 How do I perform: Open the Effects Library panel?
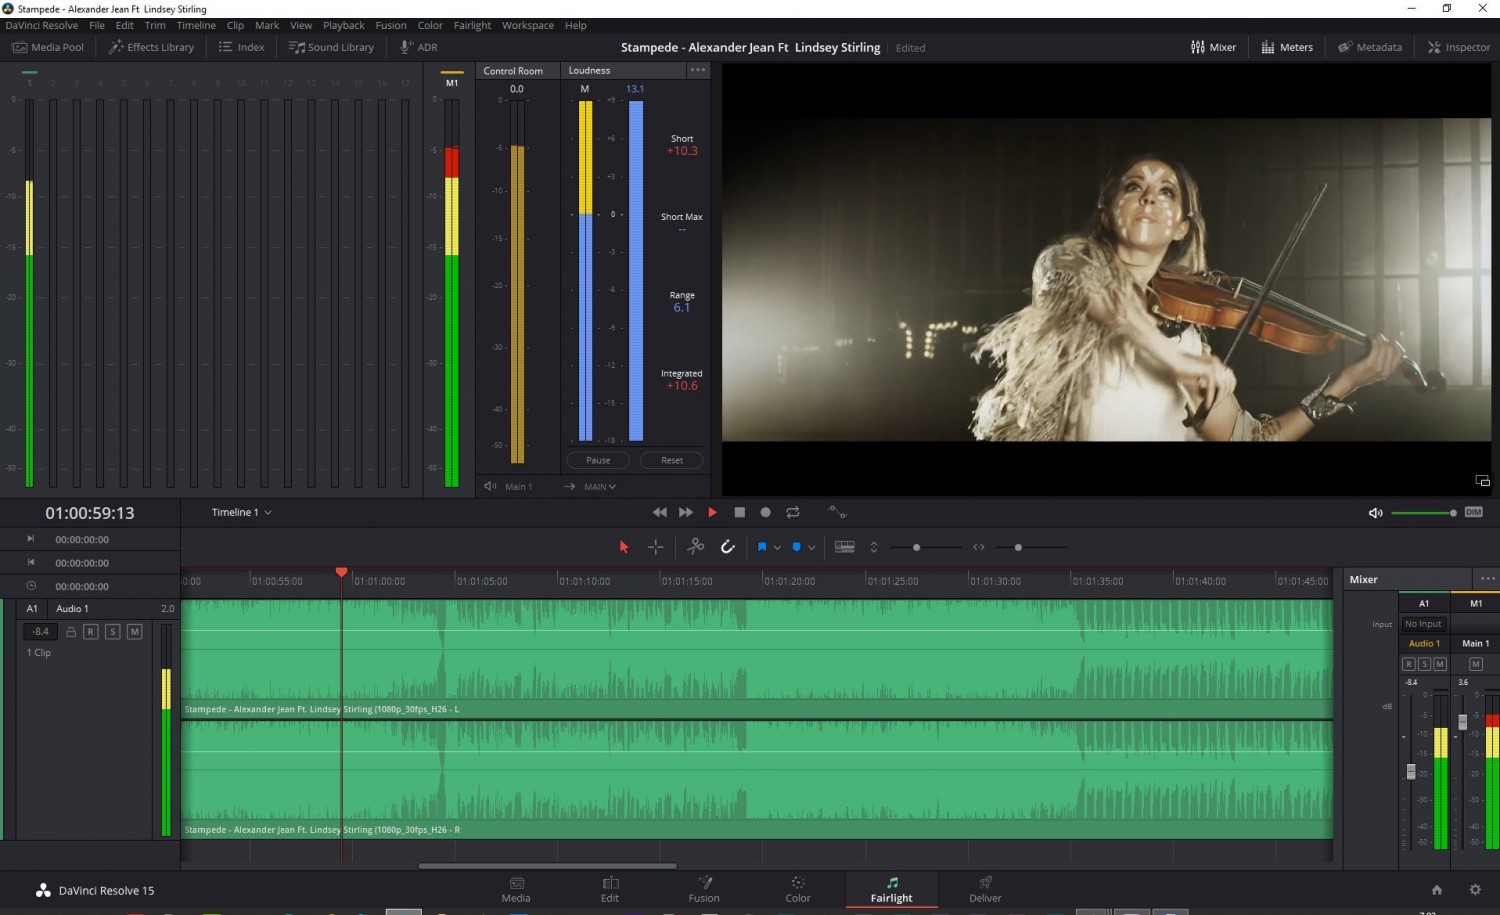pyautogui.click(x=152, y=47)
